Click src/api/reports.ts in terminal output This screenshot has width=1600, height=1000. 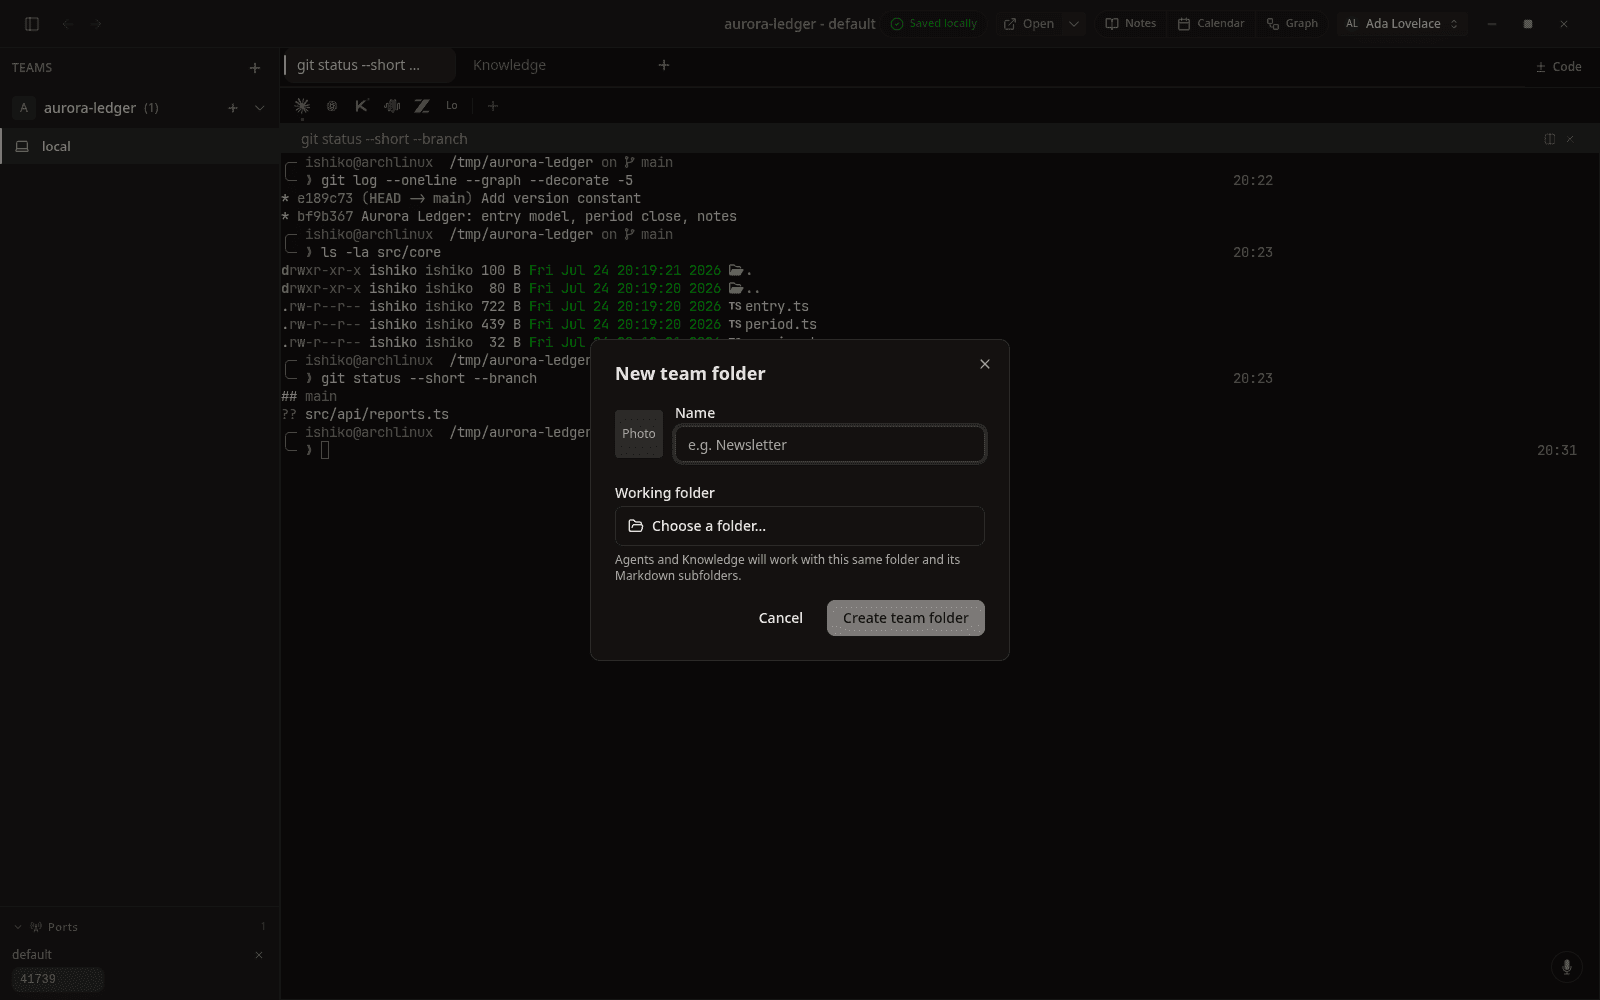pyautogui.click(x=377, y=415)
